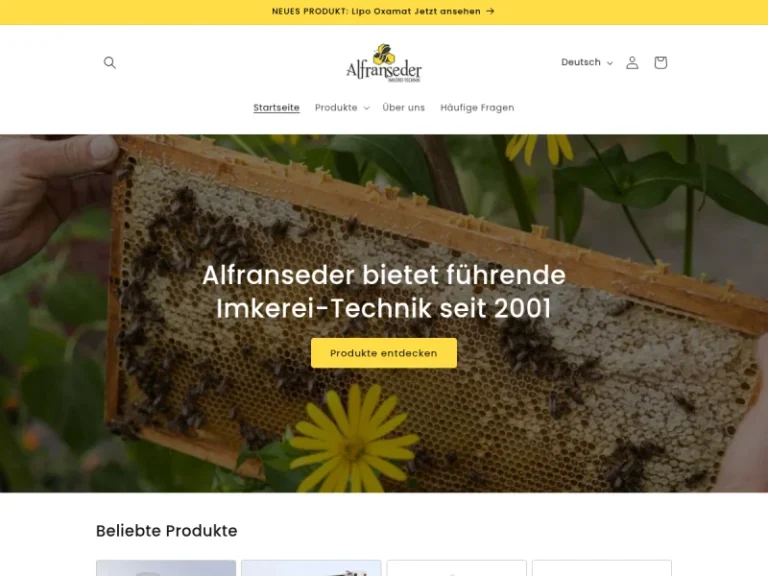Screen dimensions: 768x576
Task: Expand the Deutsch language selector
Action: [587, 62]
